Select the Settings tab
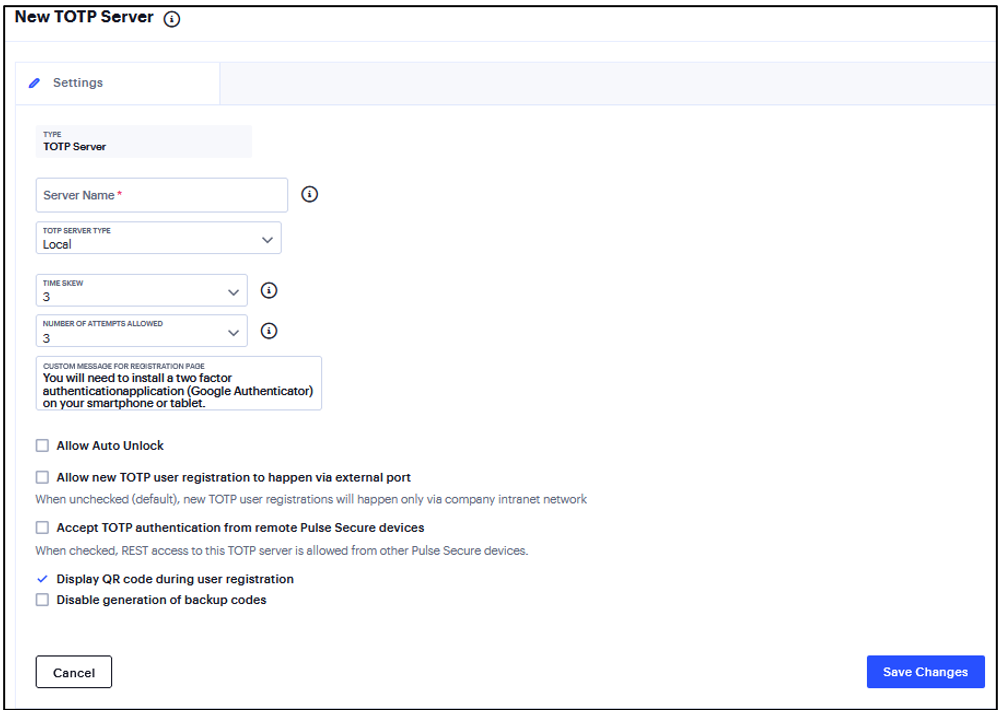 point(78,83)
